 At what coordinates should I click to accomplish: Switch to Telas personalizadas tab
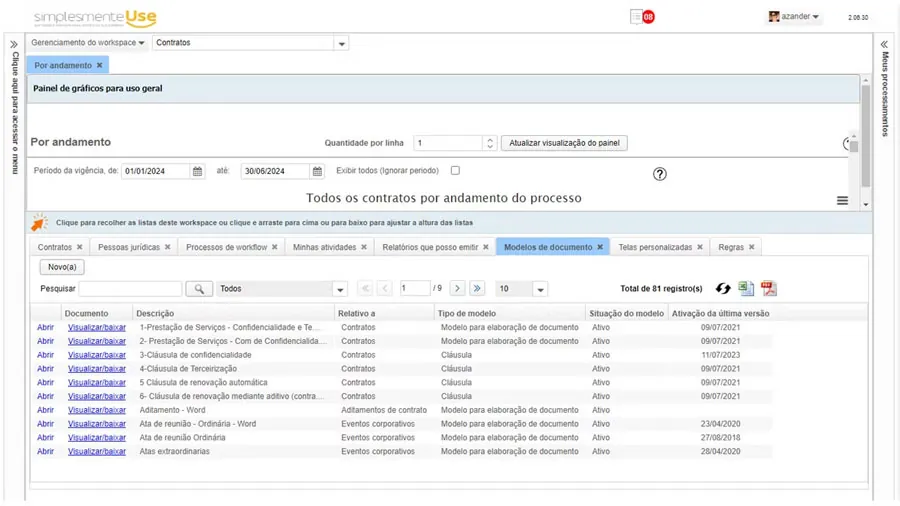[655, 247]
